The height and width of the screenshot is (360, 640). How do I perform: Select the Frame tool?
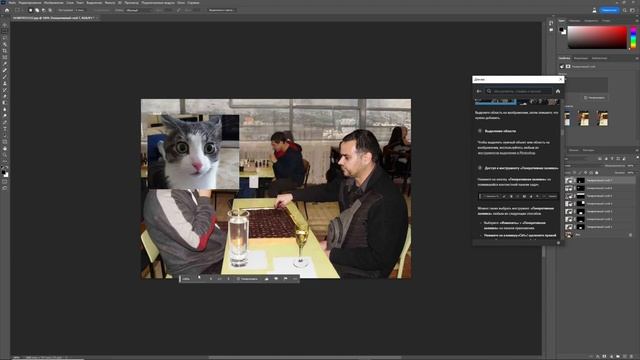[5, 57]
